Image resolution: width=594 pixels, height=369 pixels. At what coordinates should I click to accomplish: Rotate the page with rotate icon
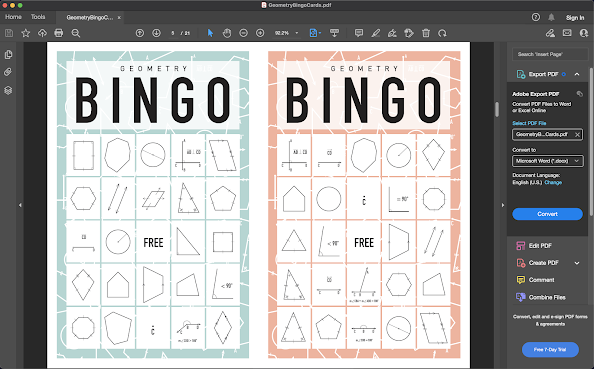tap(442, 33)
